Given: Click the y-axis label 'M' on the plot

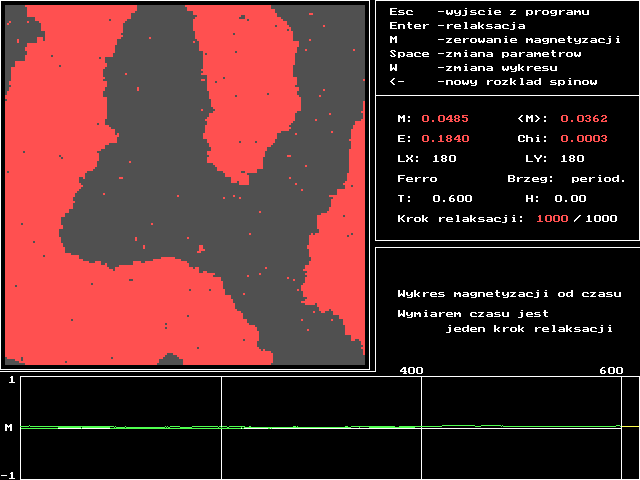Looking at the screenshot, I should coord(9,428).
